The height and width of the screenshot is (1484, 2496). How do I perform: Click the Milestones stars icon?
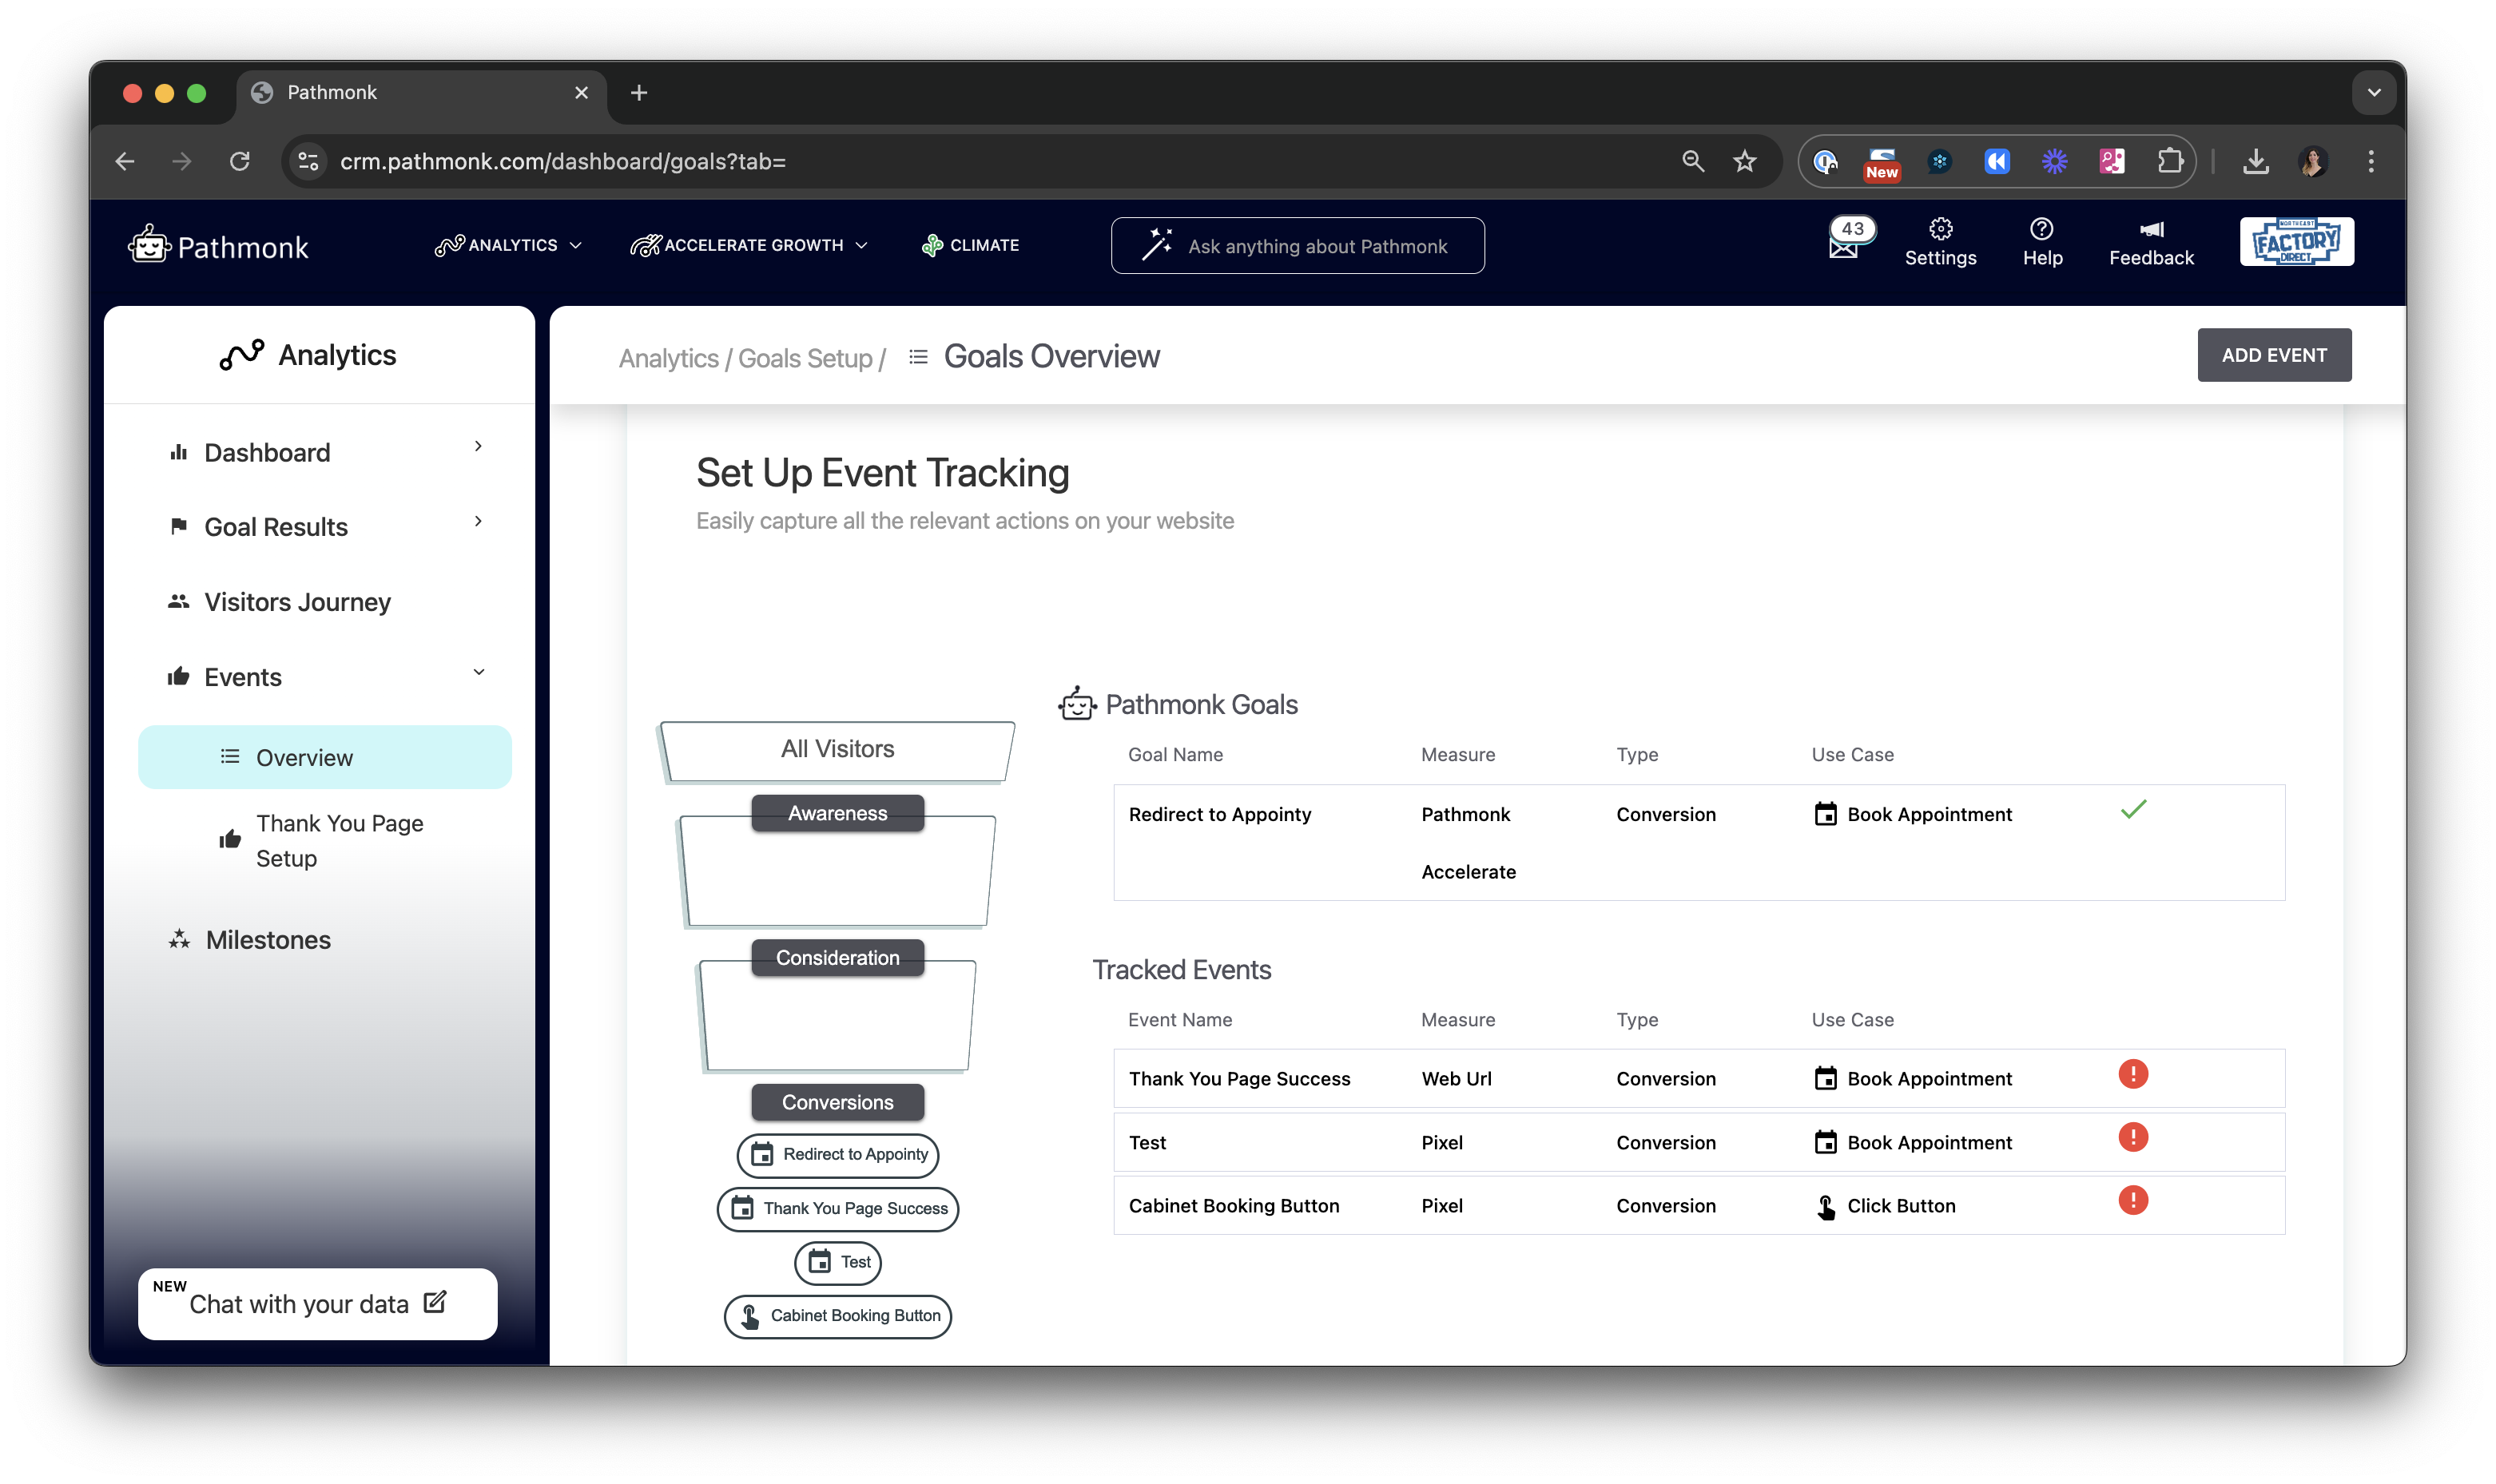pos(178,939)
